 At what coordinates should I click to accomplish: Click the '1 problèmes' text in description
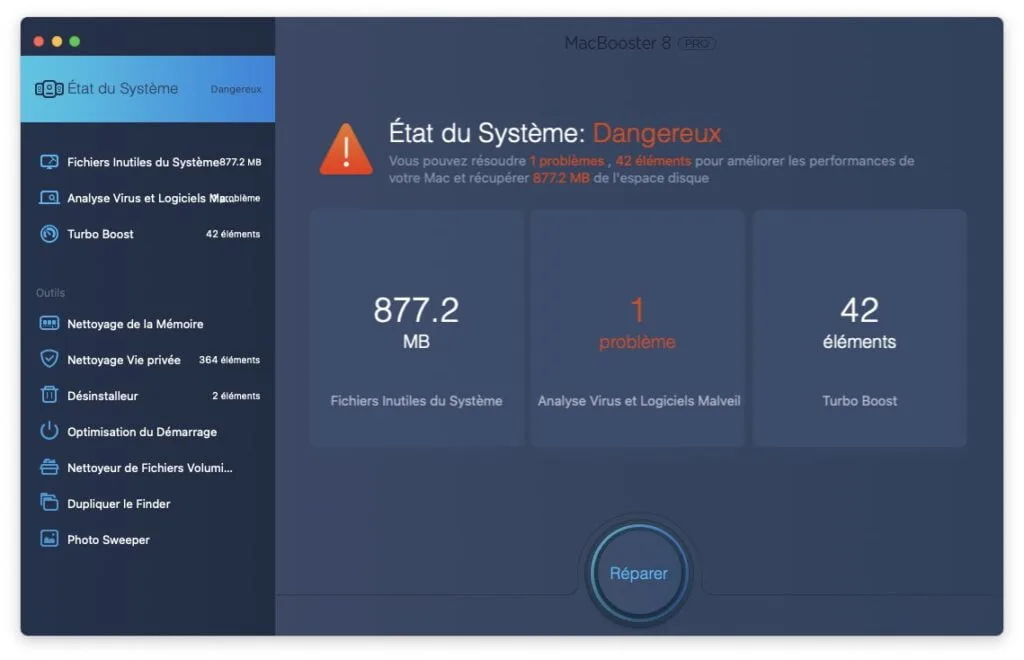(x=567, y=161)
